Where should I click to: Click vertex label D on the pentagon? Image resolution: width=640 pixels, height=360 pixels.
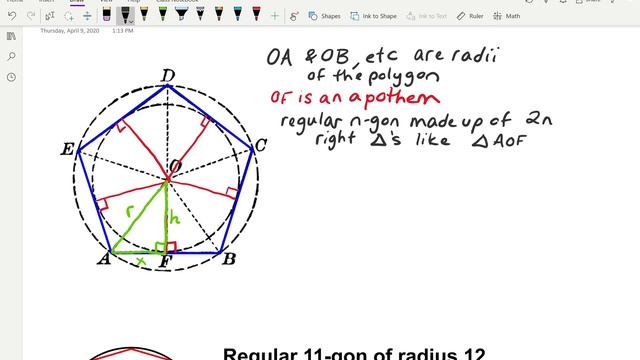coord(168,76)
